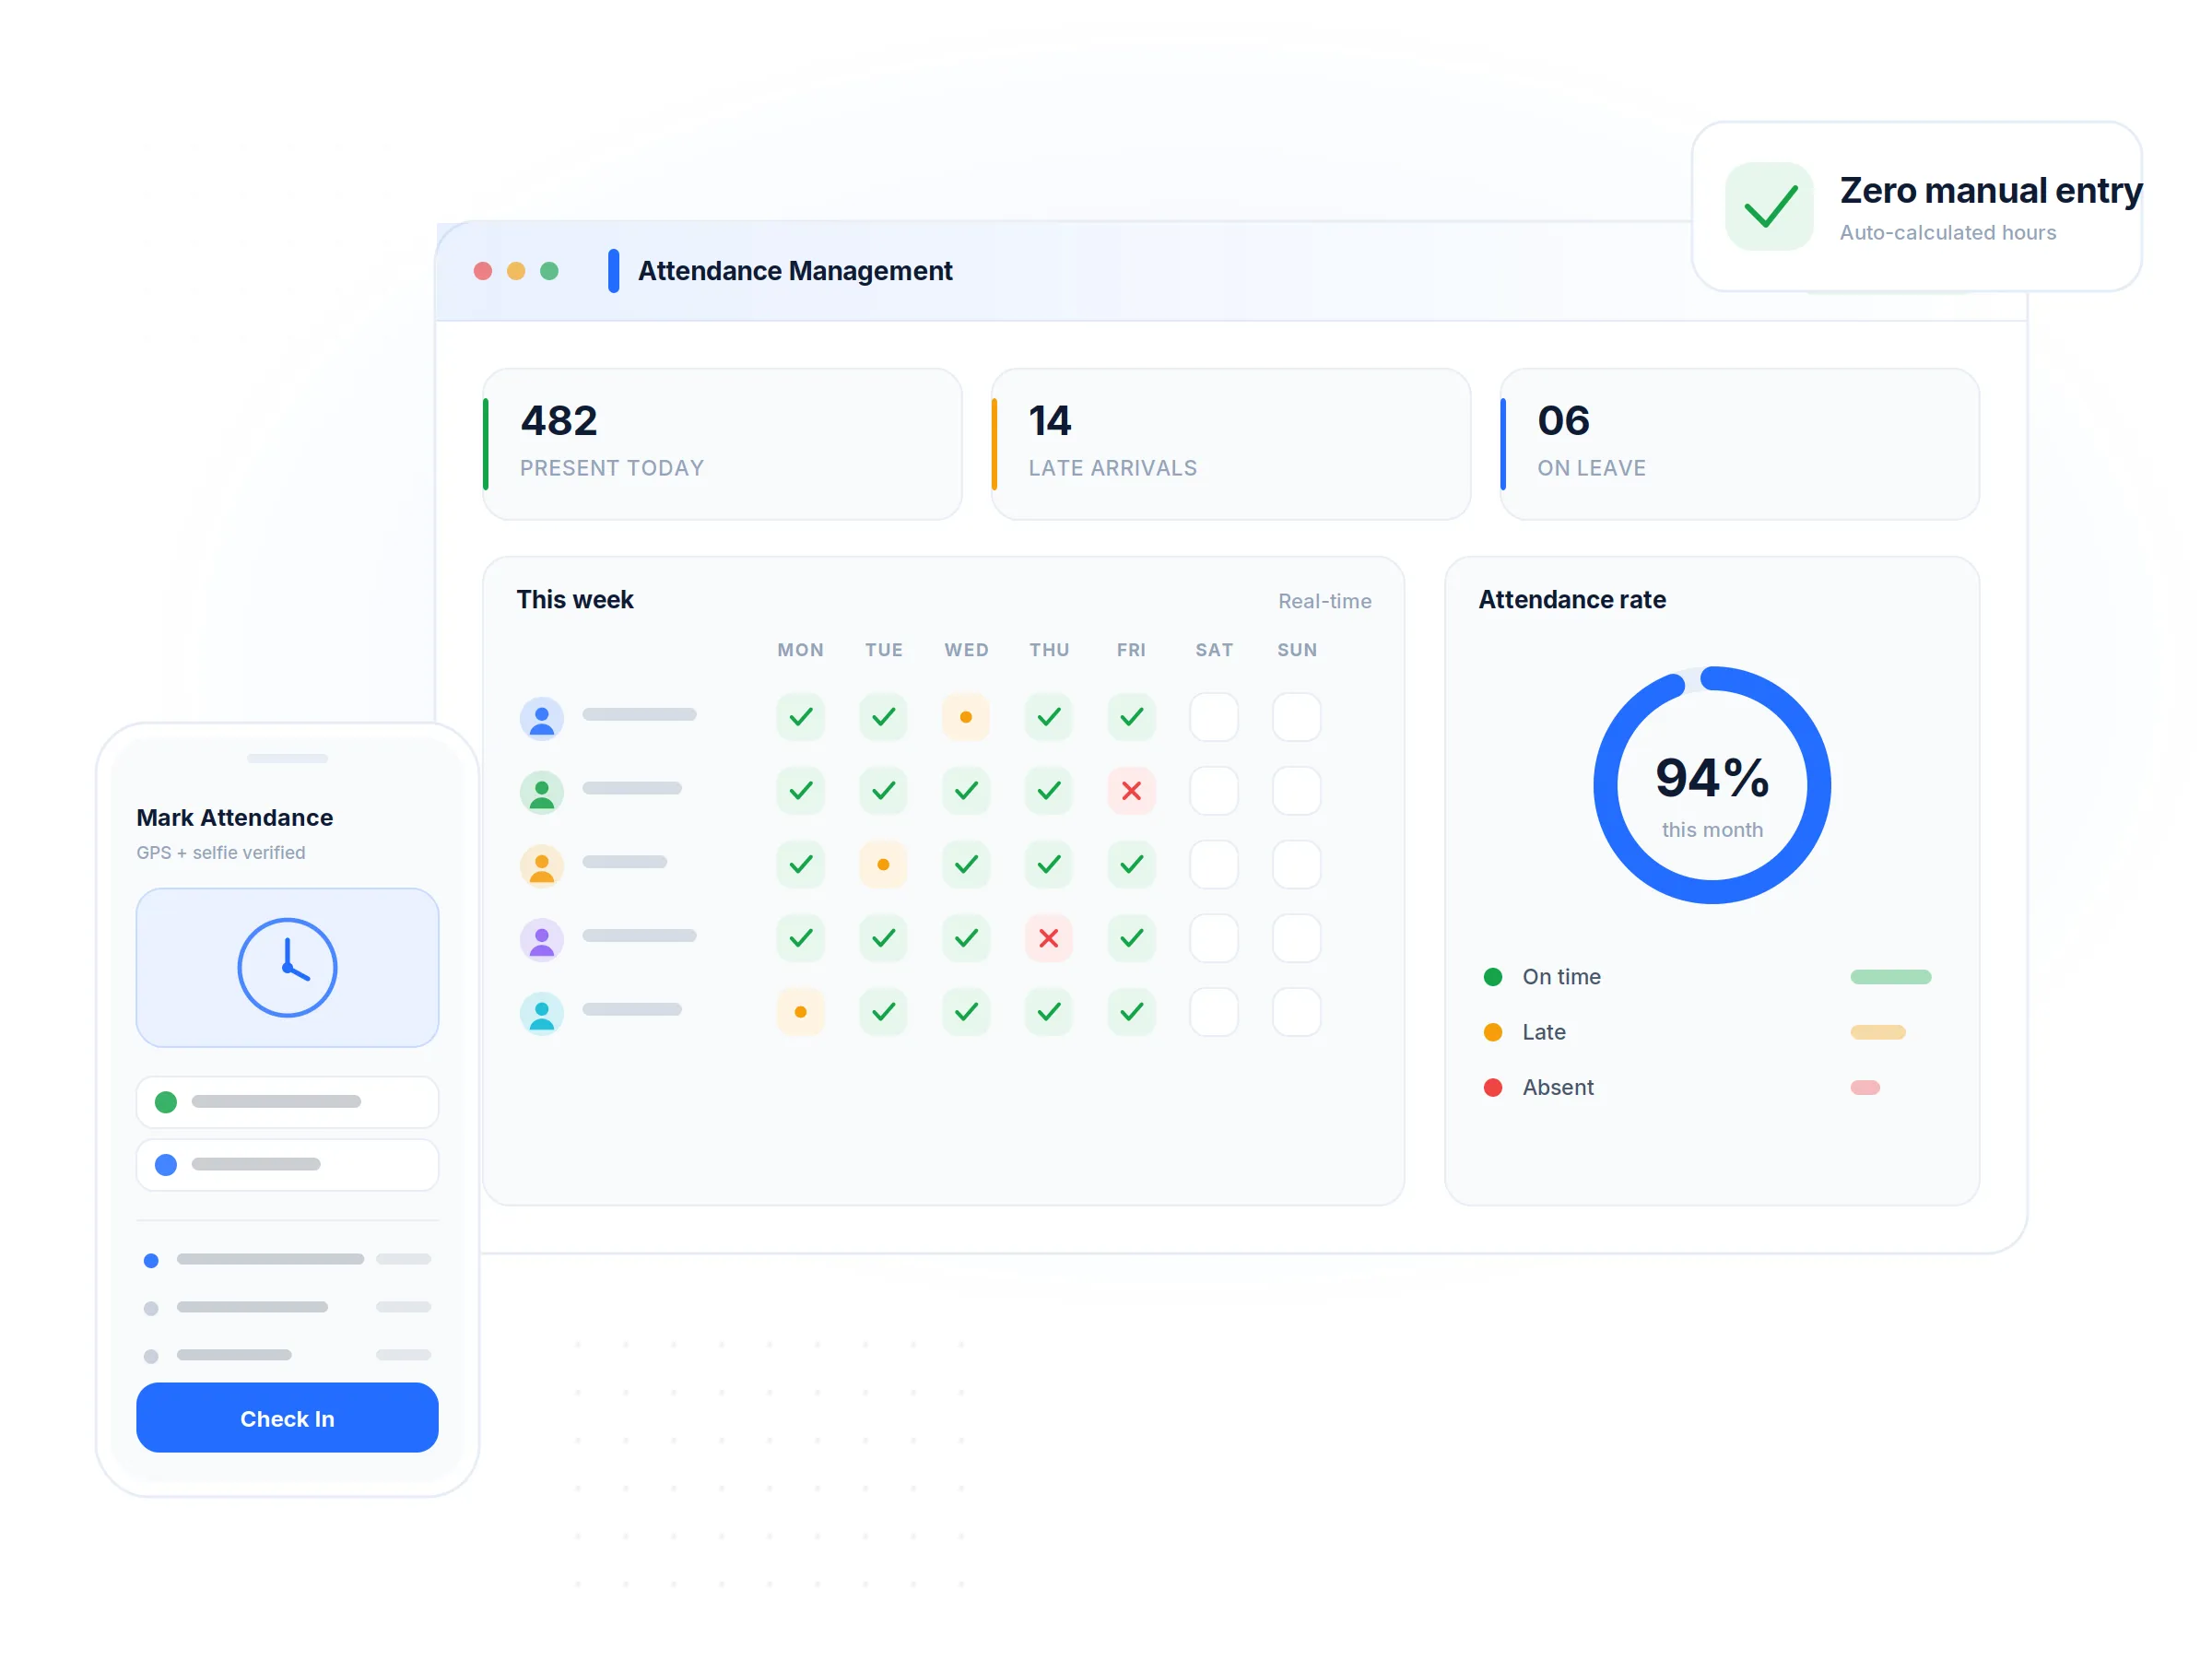Screen dimensions: 2212x1659
Task: Click the pink Absent legend bar
Action: (1865, 1087)
